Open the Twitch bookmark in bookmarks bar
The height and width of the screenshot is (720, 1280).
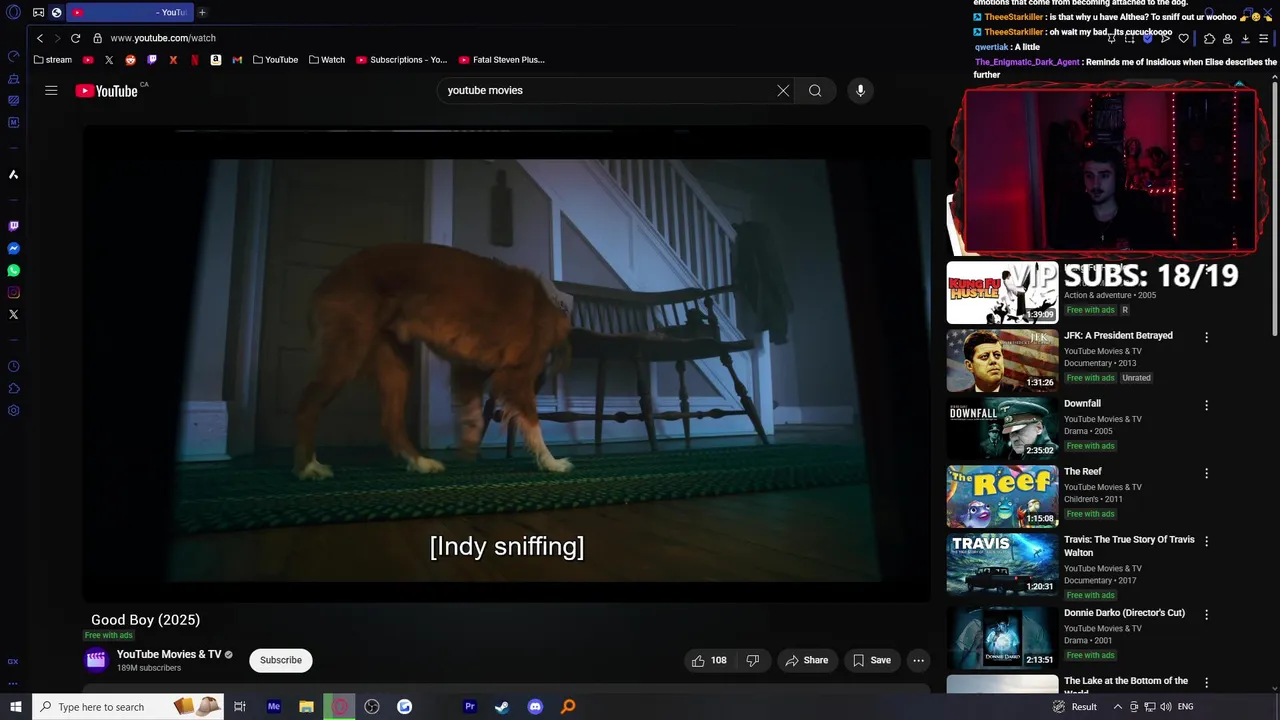tap(152, 60)
